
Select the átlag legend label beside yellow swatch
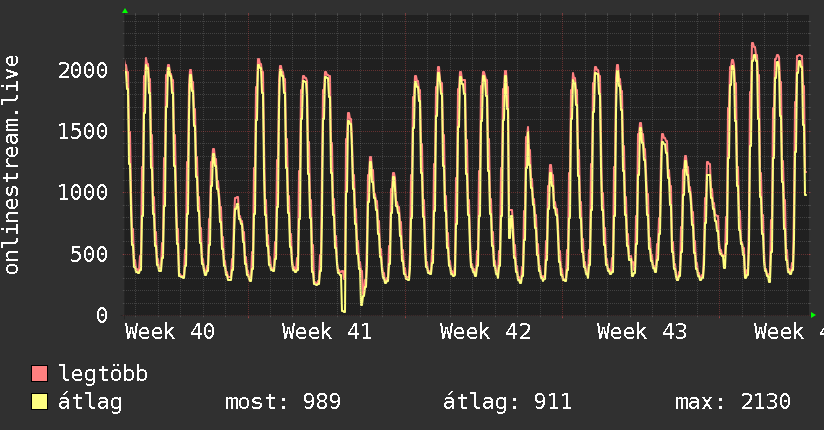pos(90,402)
